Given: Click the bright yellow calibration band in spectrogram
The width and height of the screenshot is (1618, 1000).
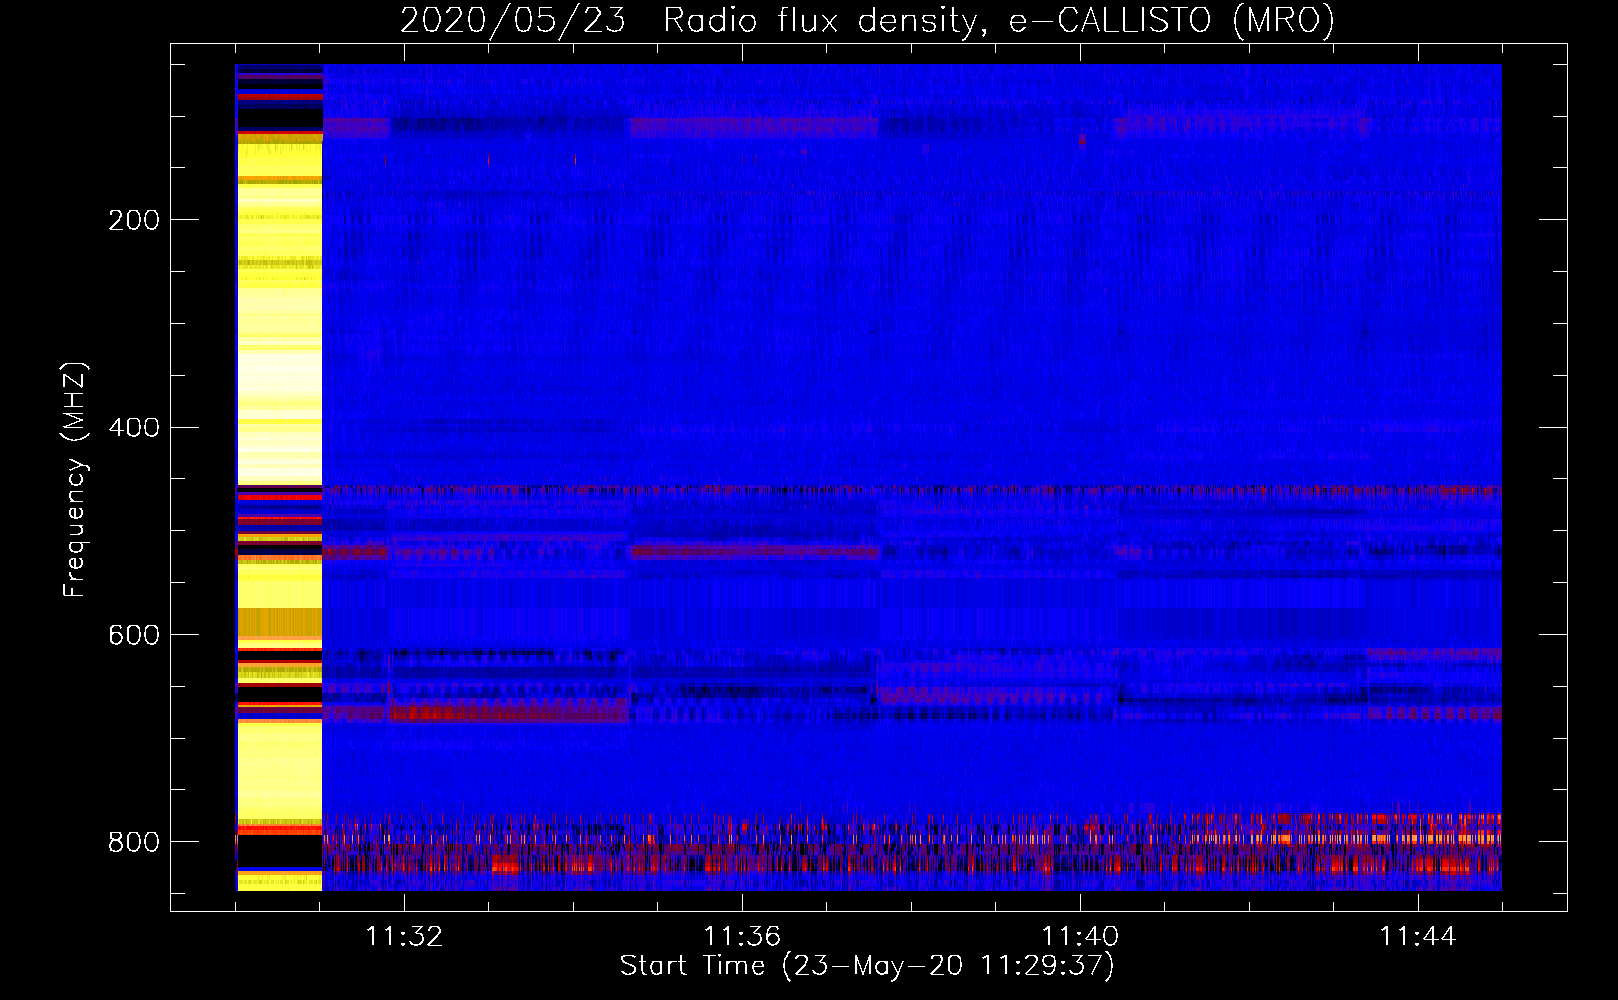Looking at the screenshot, I should click(279, 478).
